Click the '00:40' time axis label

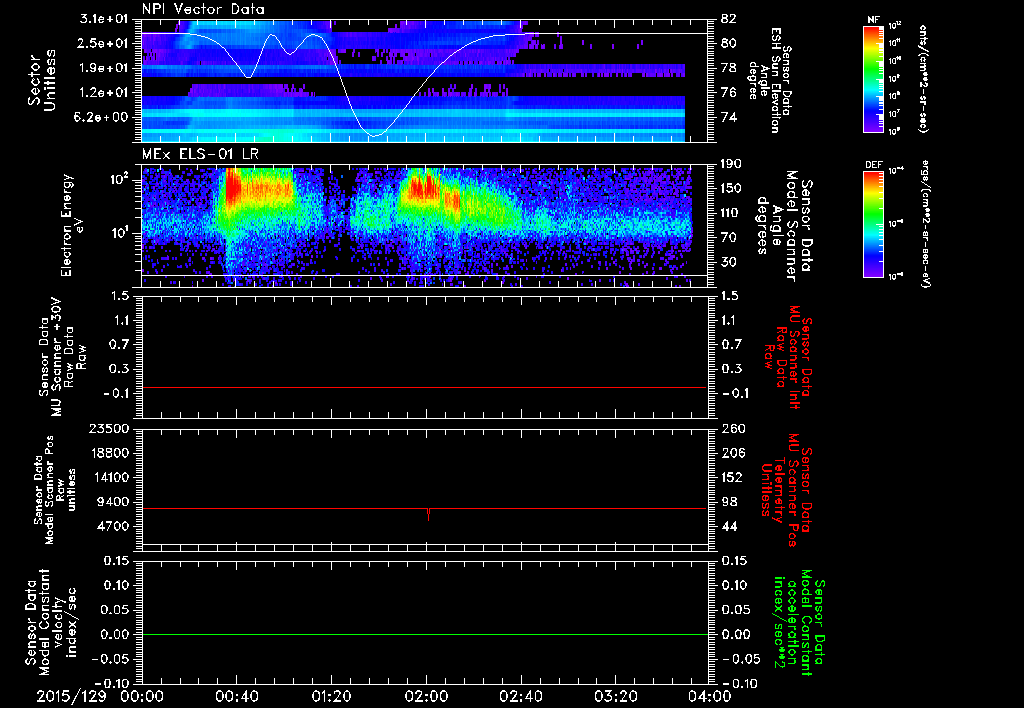click(236, 696)
